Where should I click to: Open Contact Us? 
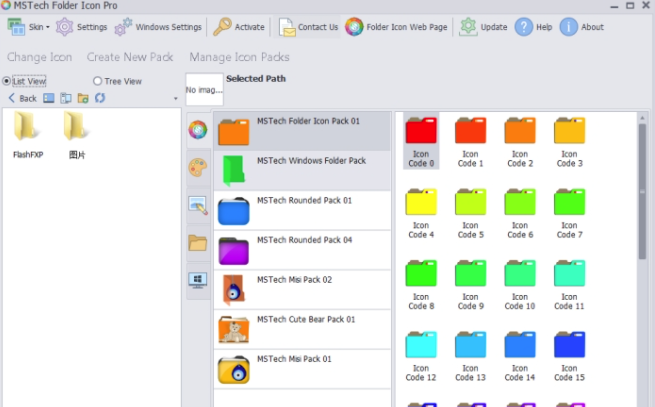point(308,27)
